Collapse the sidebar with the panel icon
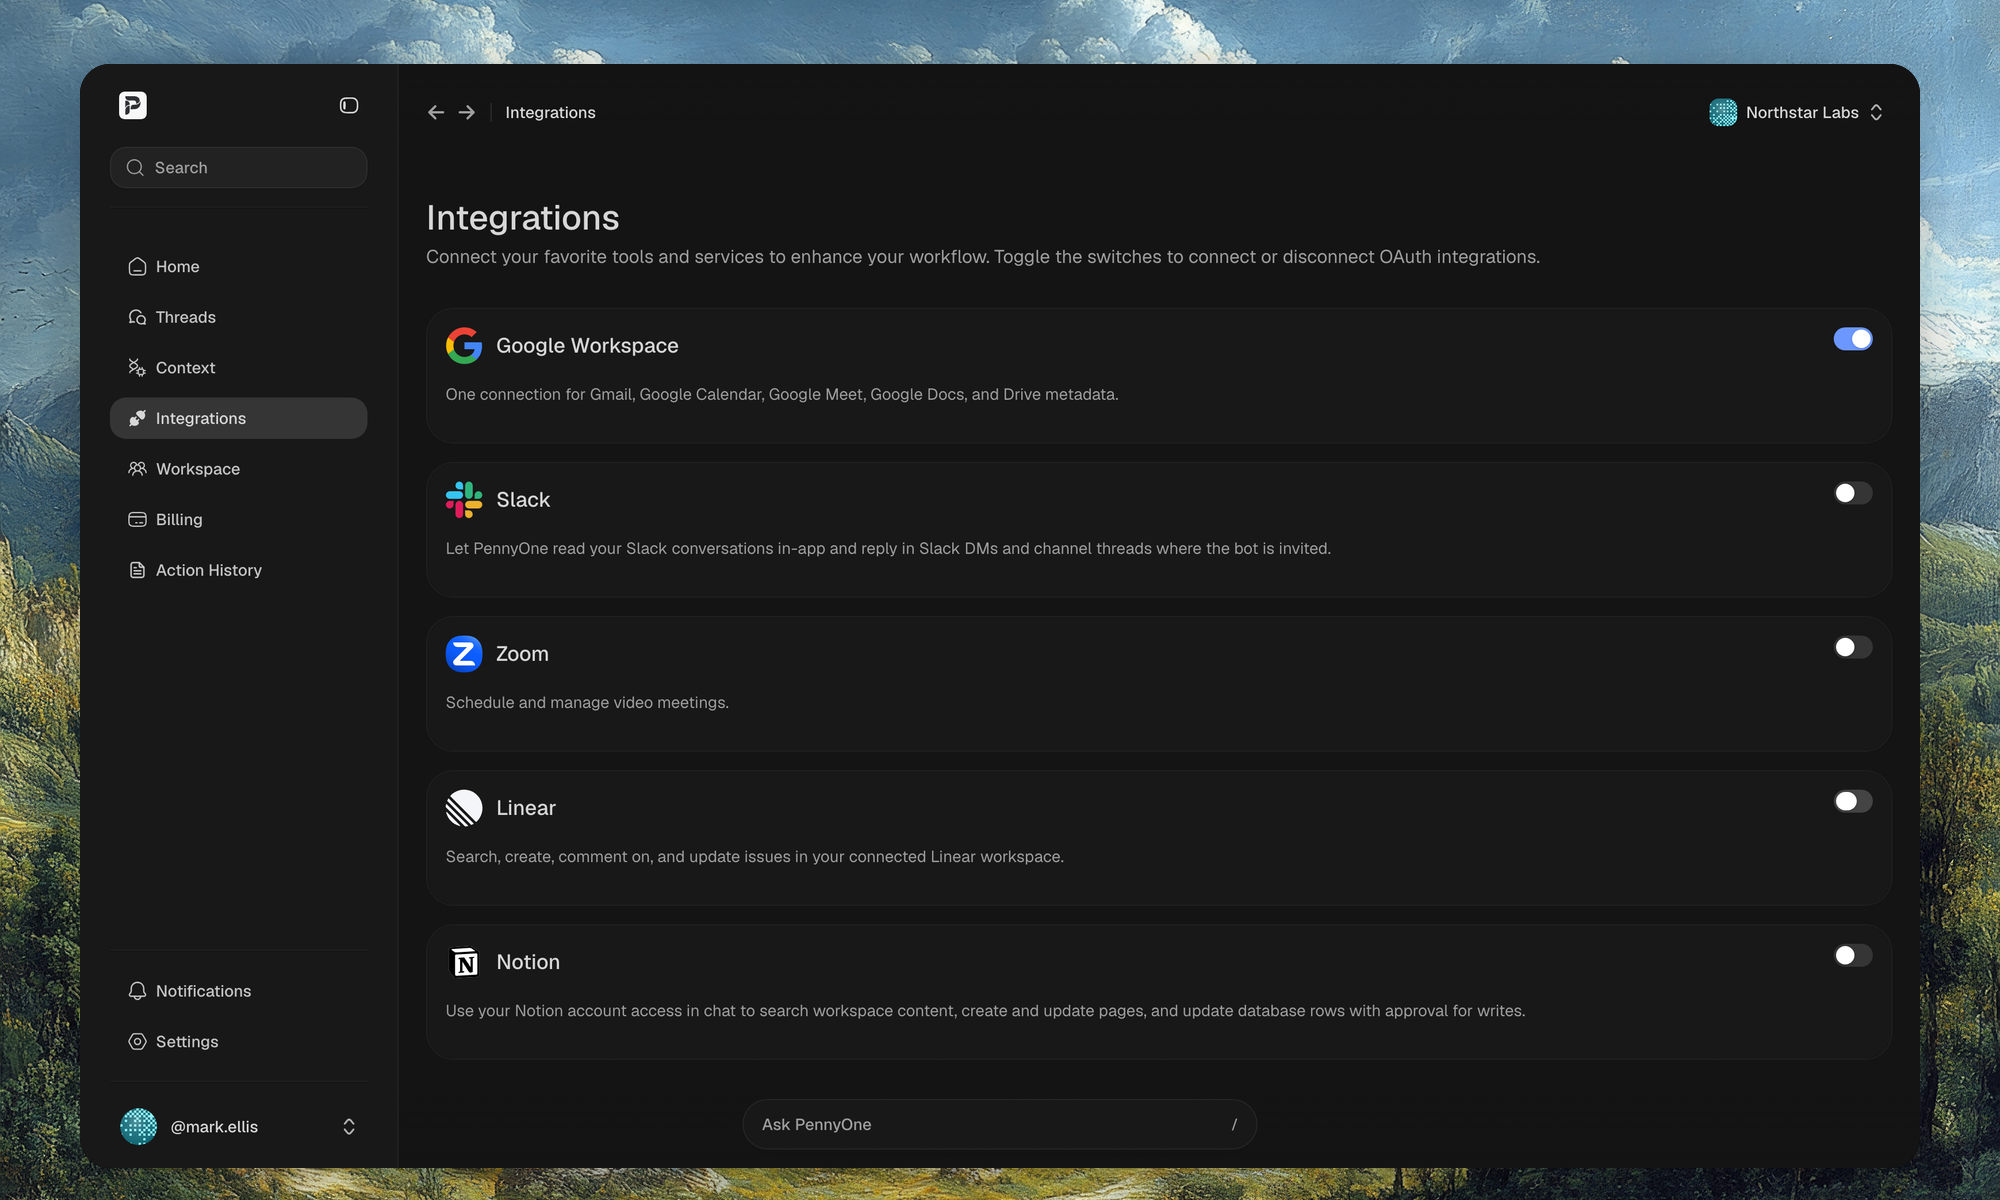The height and width of the screenshot is (1200, 2000). point(349,105)
